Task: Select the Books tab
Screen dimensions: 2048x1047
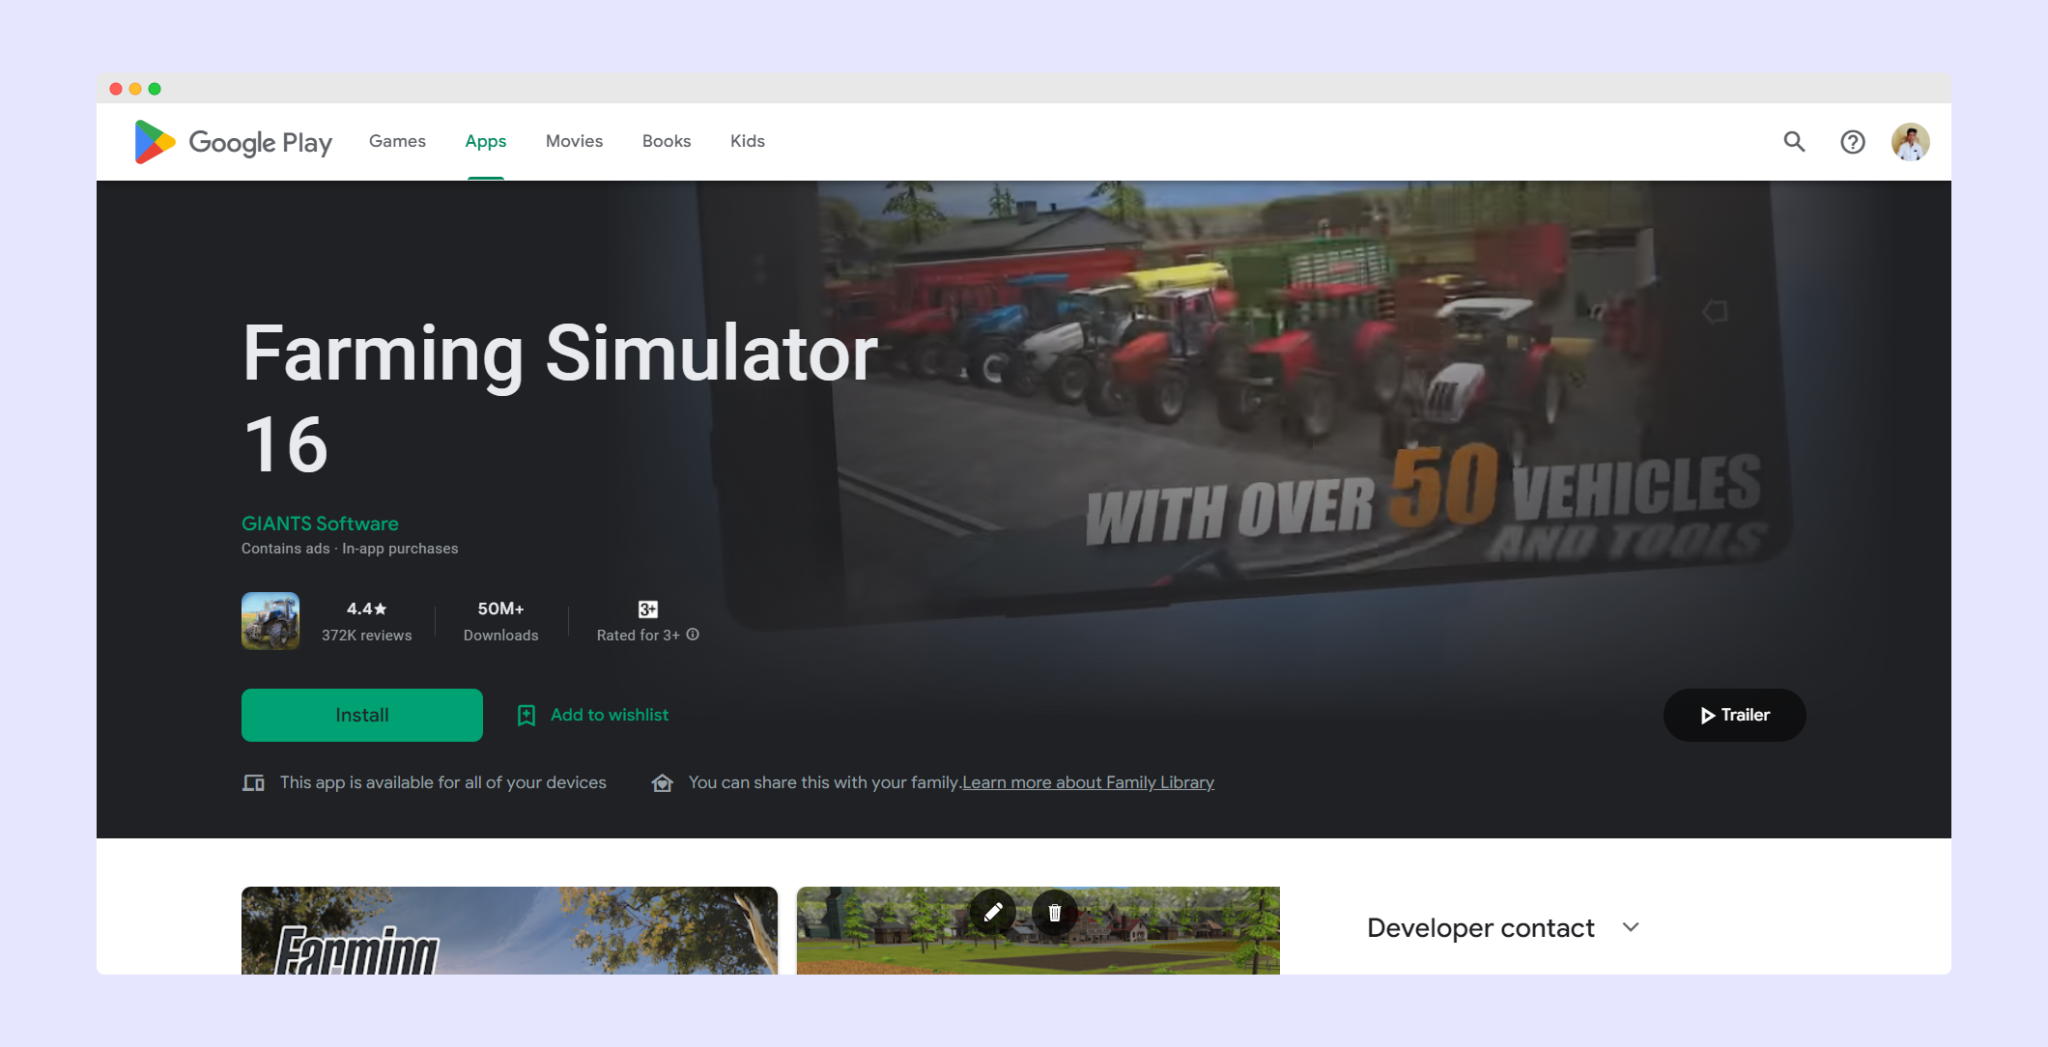Action: pos(666,141)
